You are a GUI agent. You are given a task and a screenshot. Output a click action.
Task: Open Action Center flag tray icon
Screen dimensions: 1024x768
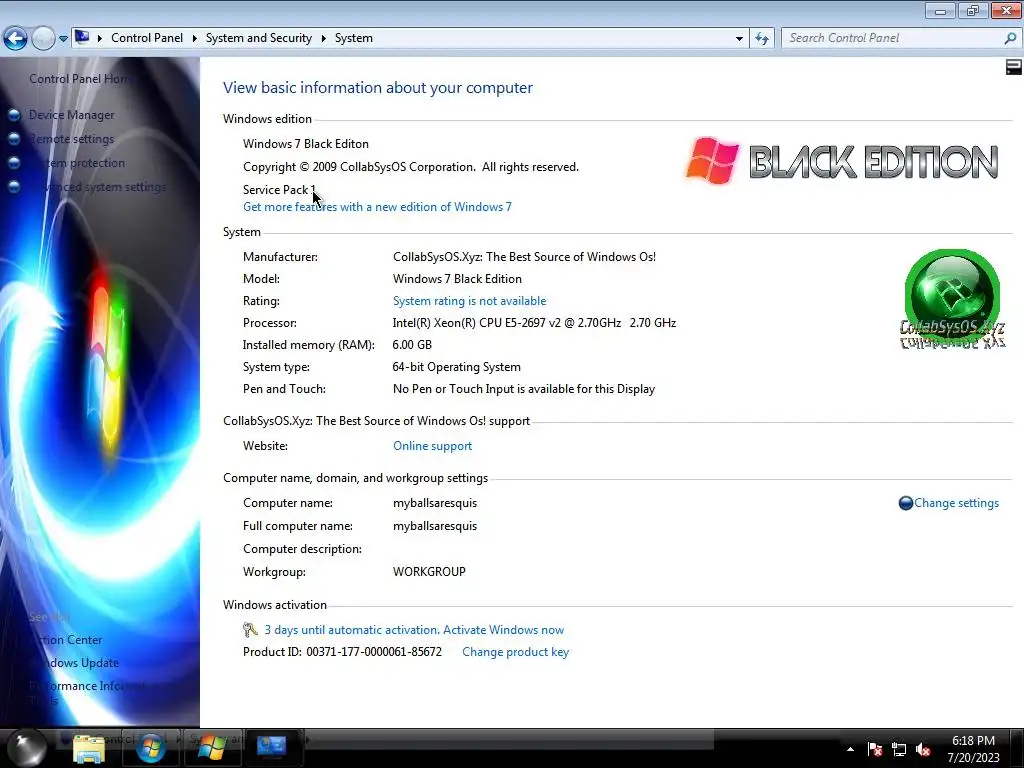click(875, 750)
